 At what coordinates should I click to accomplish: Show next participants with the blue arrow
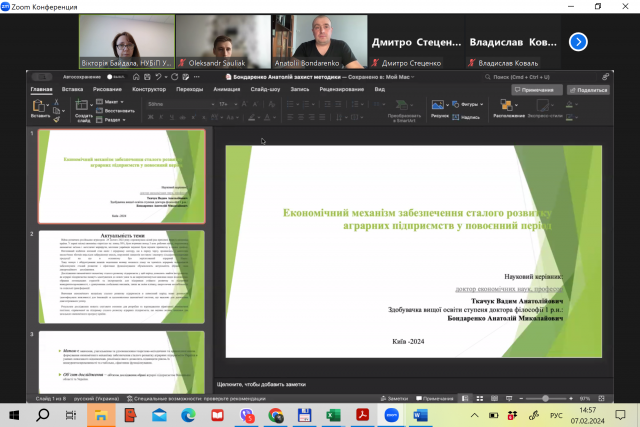(x=577, y=42)
